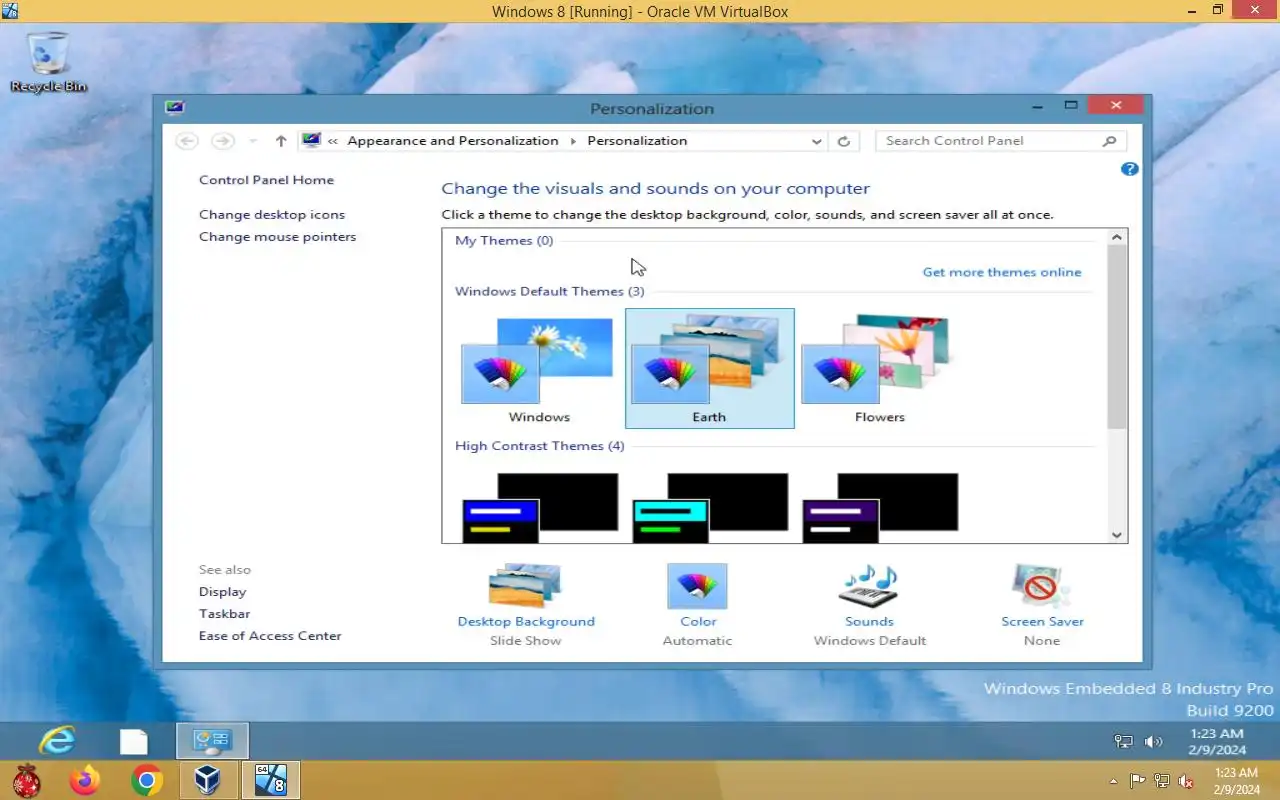
Task: Click the Back arrow in Personalization window
Action: 186,141
